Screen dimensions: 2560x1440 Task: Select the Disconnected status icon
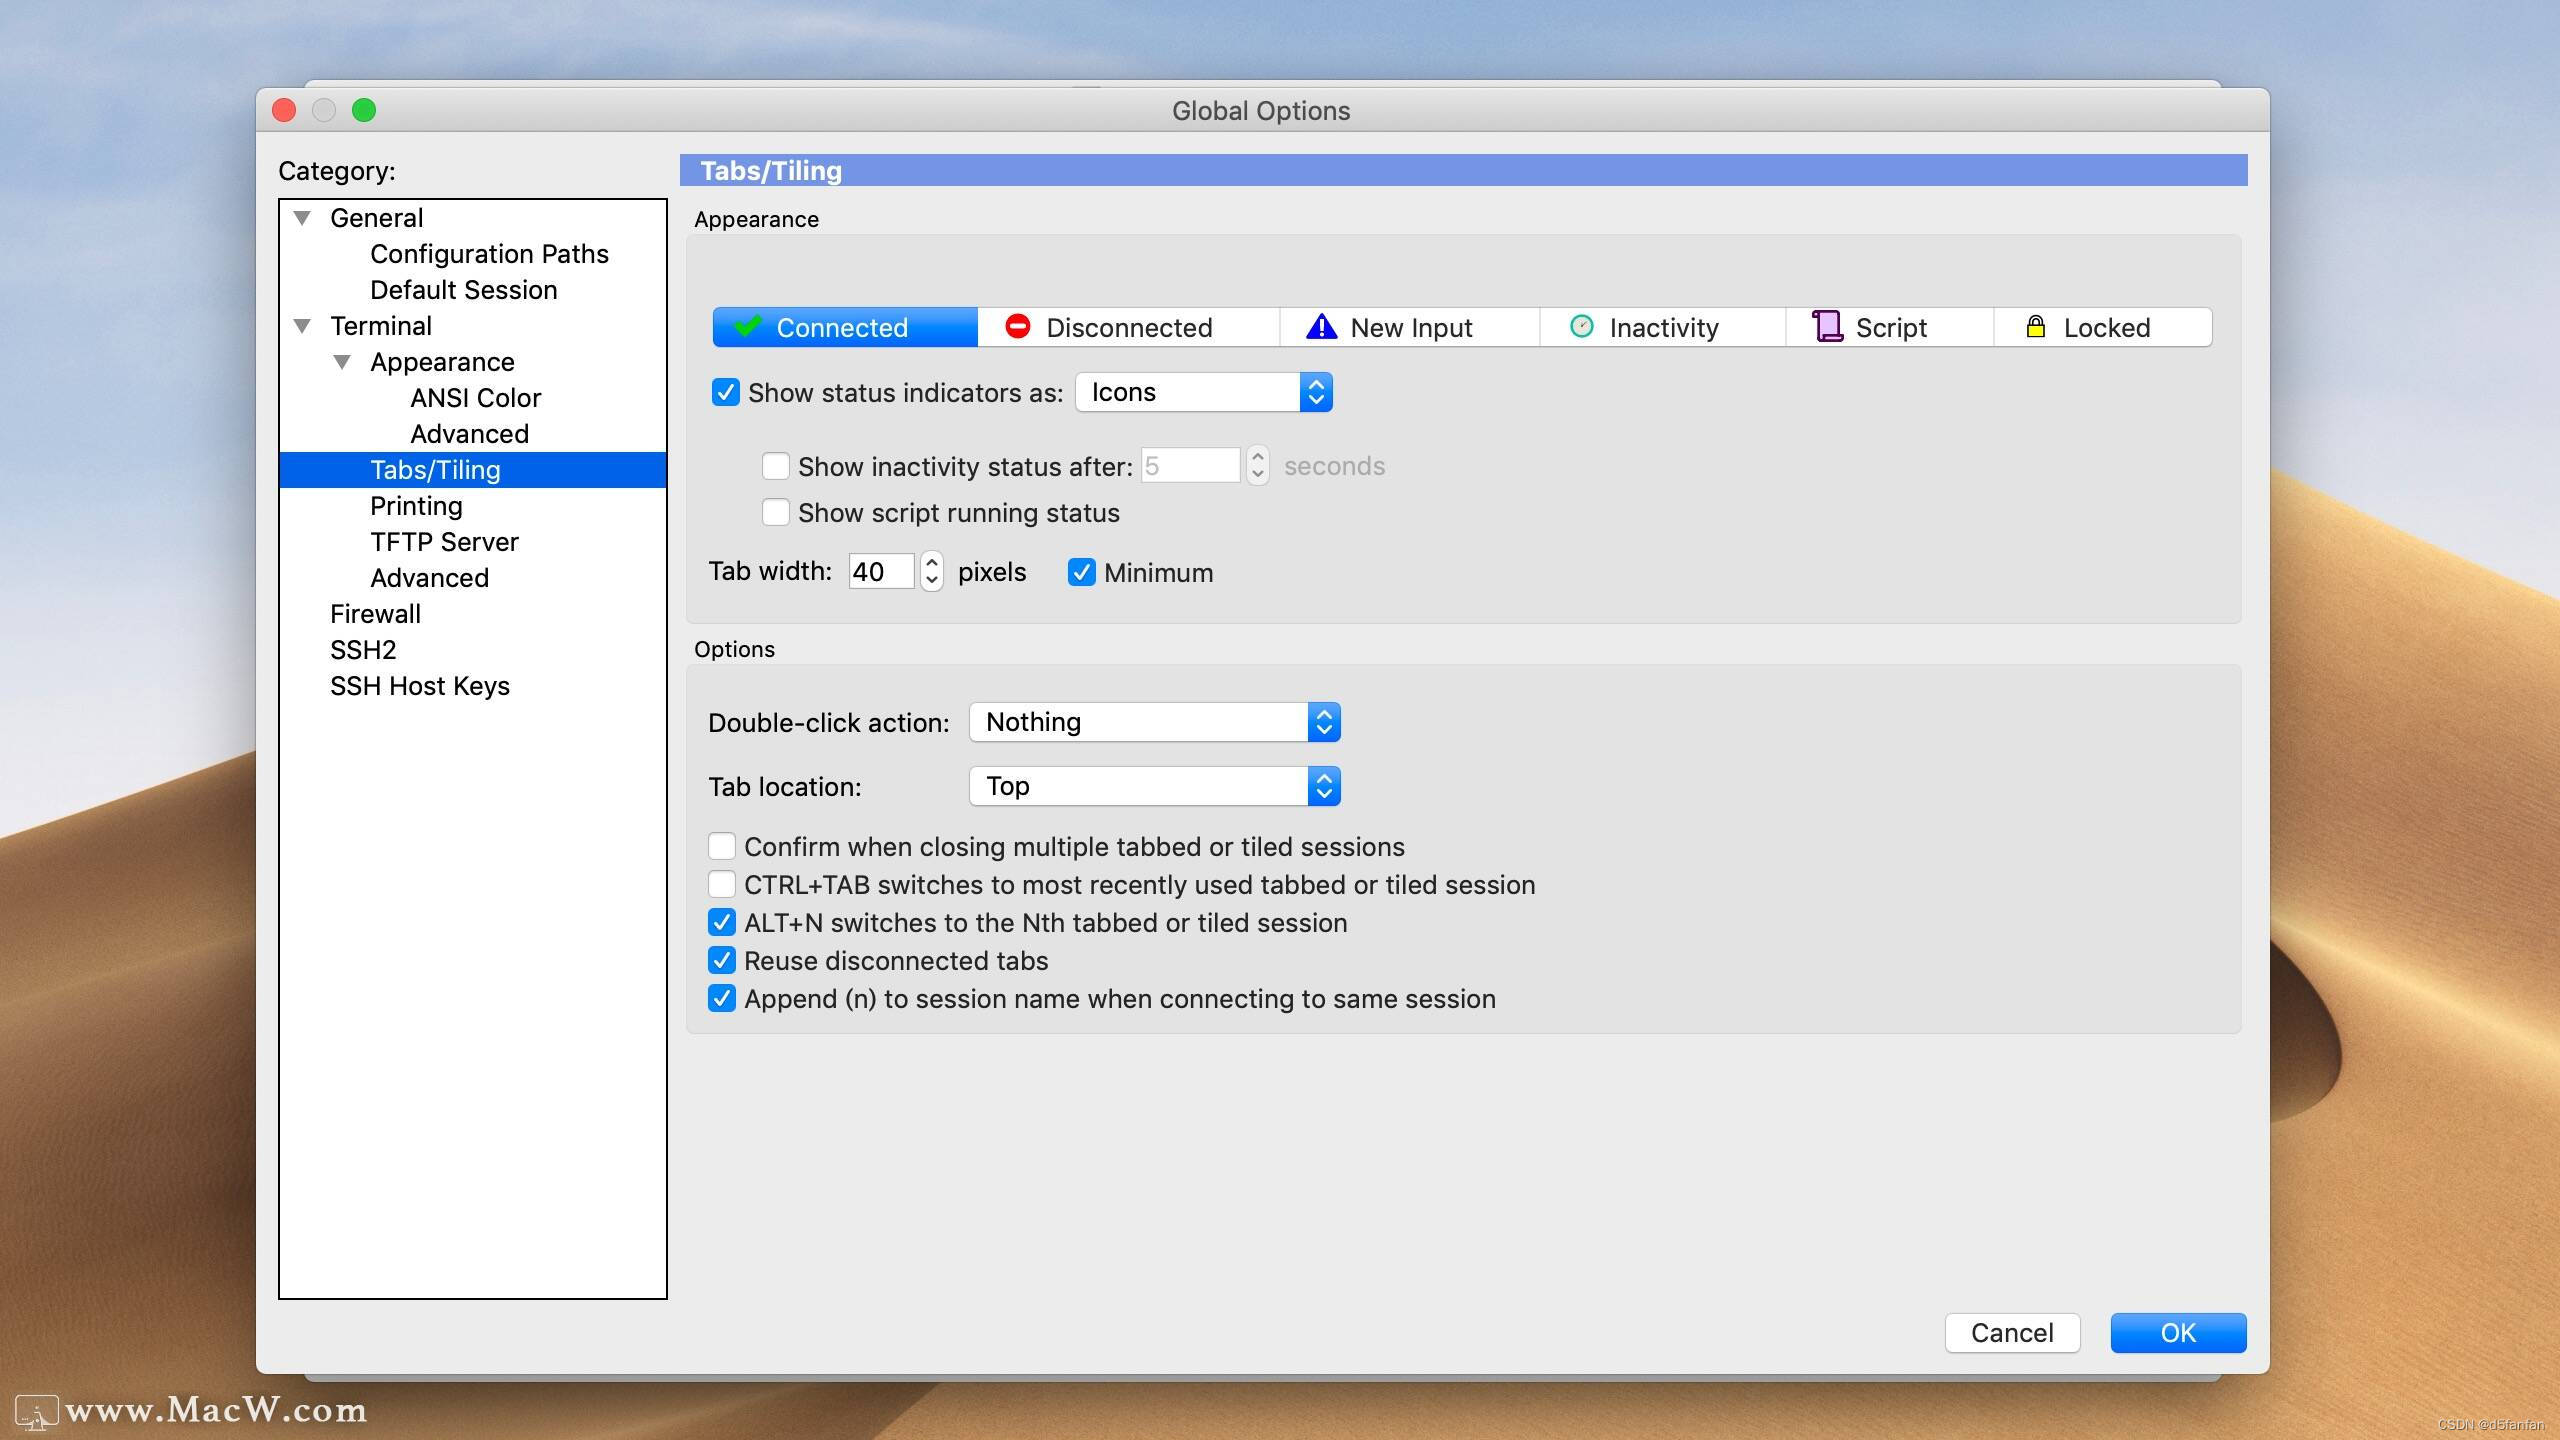(x=1017, y=326)
